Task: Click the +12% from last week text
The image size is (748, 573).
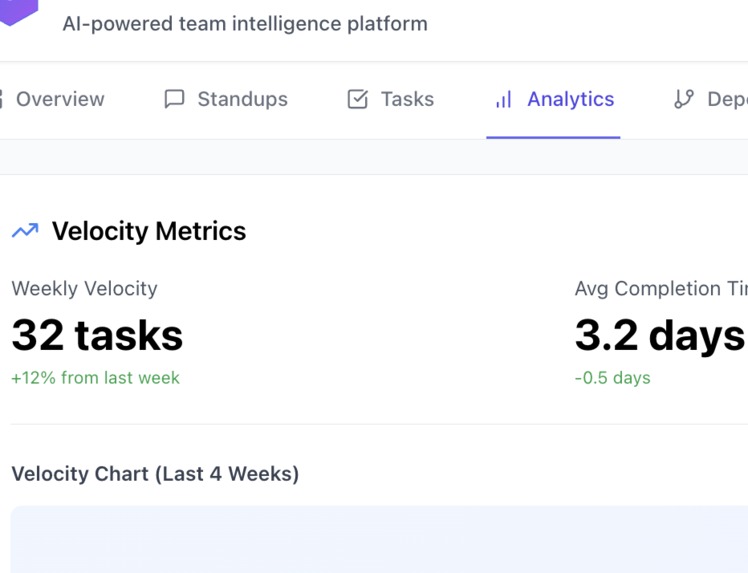Action: (96, 378)
